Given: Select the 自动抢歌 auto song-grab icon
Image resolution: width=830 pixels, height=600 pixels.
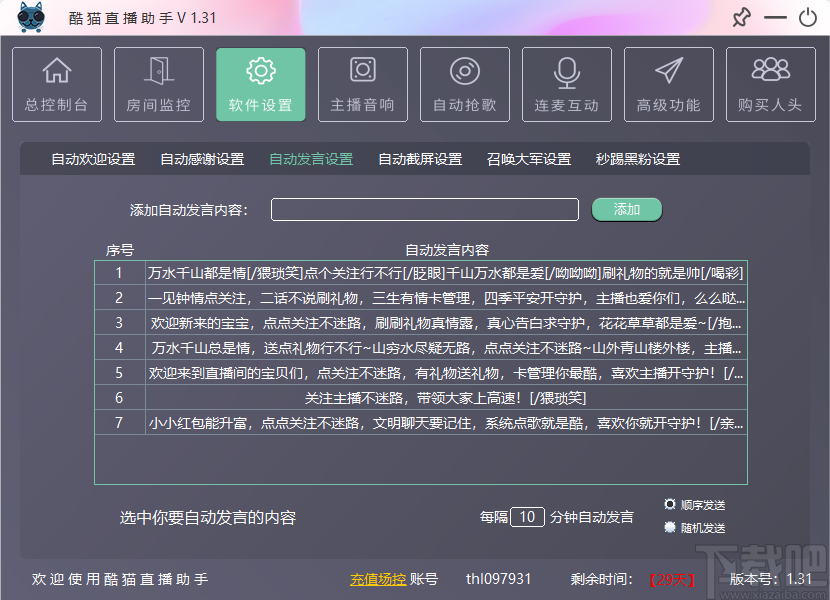Looking at the screenshot, I should coord(464,84).
